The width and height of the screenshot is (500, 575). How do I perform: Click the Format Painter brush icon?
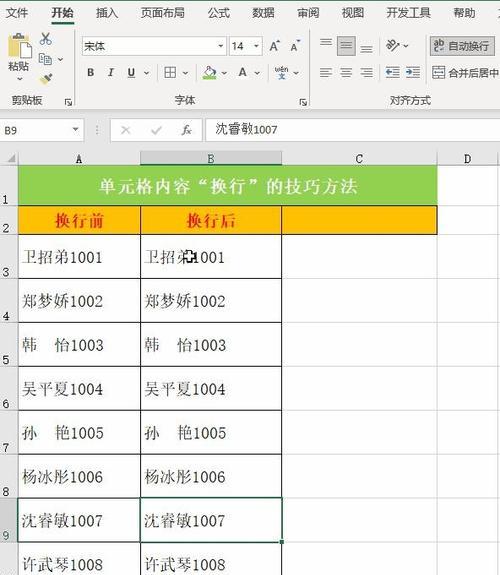pyautogui.click(x=46, y=78)
